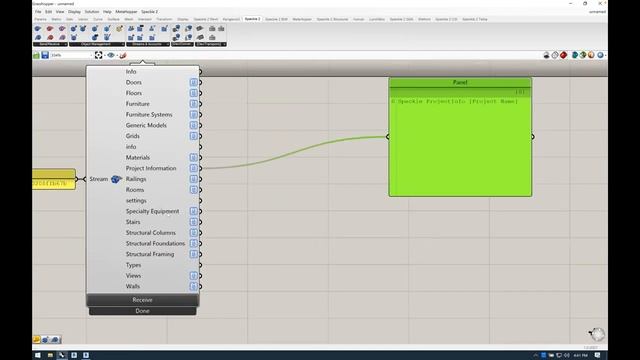
Task: Click the Structural Foundations output label
Action: click(155, 244)
